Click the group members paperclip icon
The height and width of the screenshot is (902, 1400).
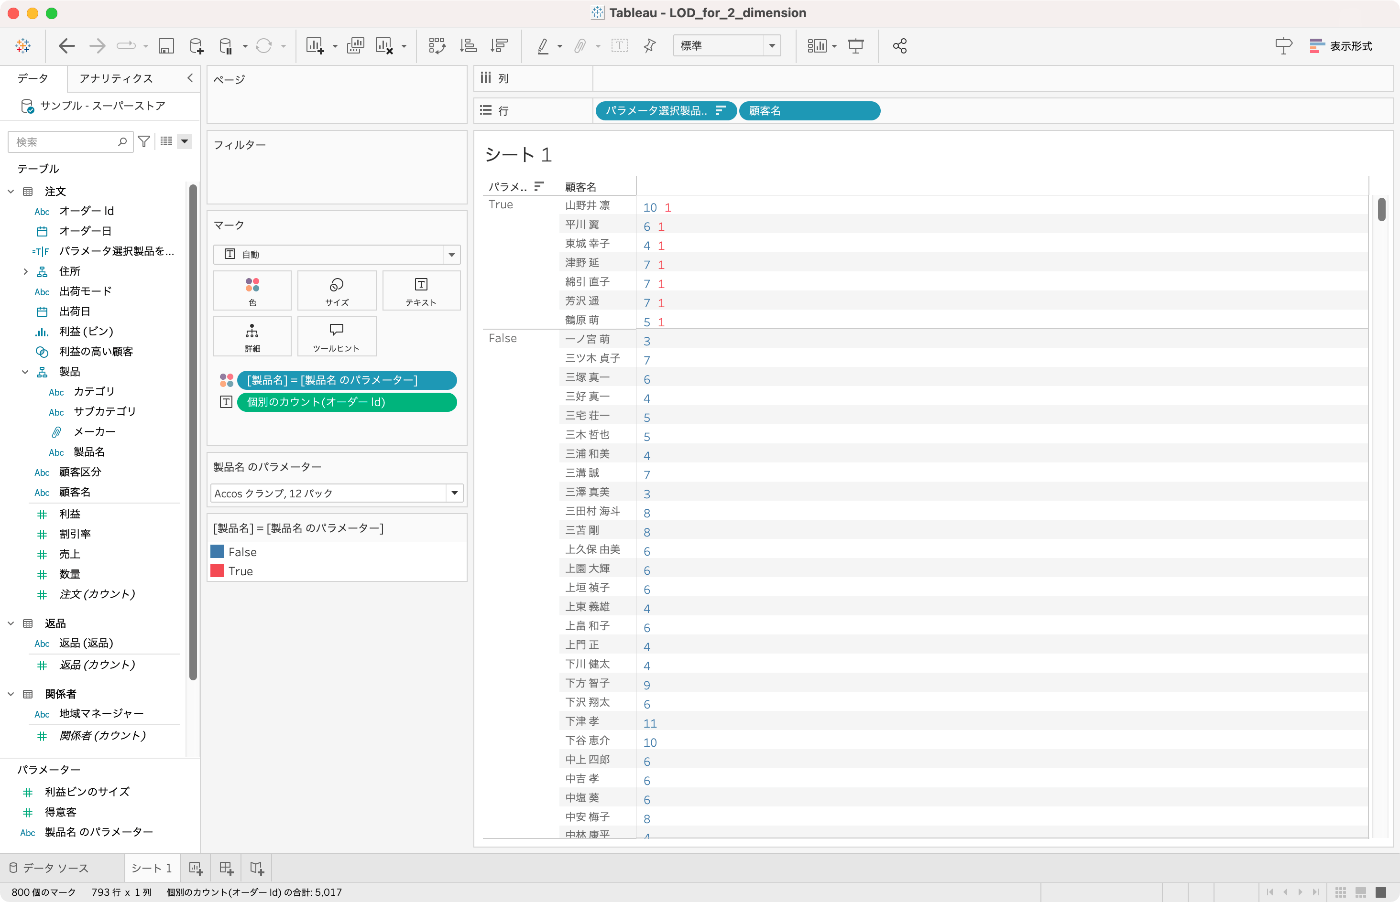[580, 46]
